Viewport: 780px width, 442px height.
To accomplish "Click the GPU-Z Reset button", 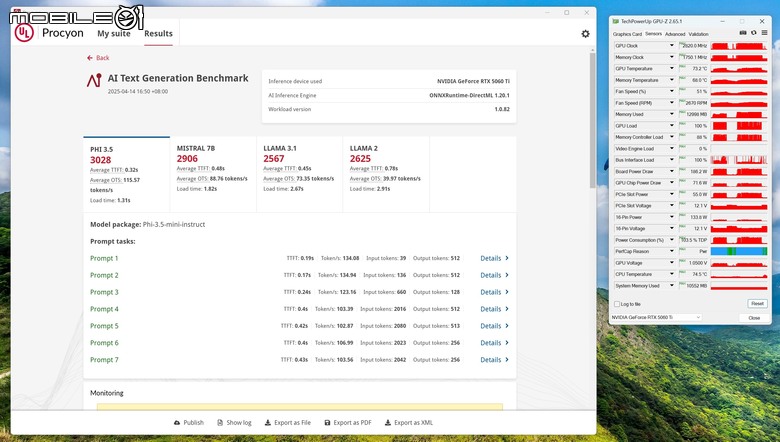I will [757, 303].
